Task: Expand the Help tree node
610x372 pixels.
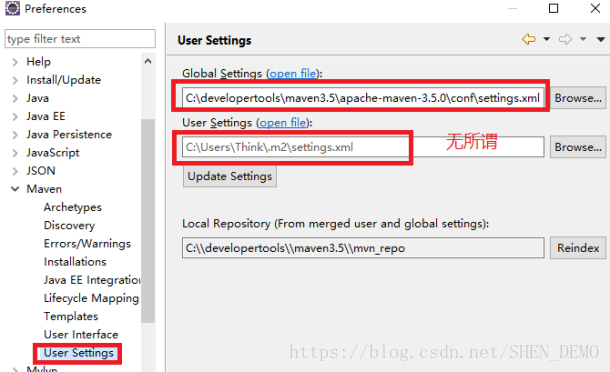Action: [x=15, y=62]
